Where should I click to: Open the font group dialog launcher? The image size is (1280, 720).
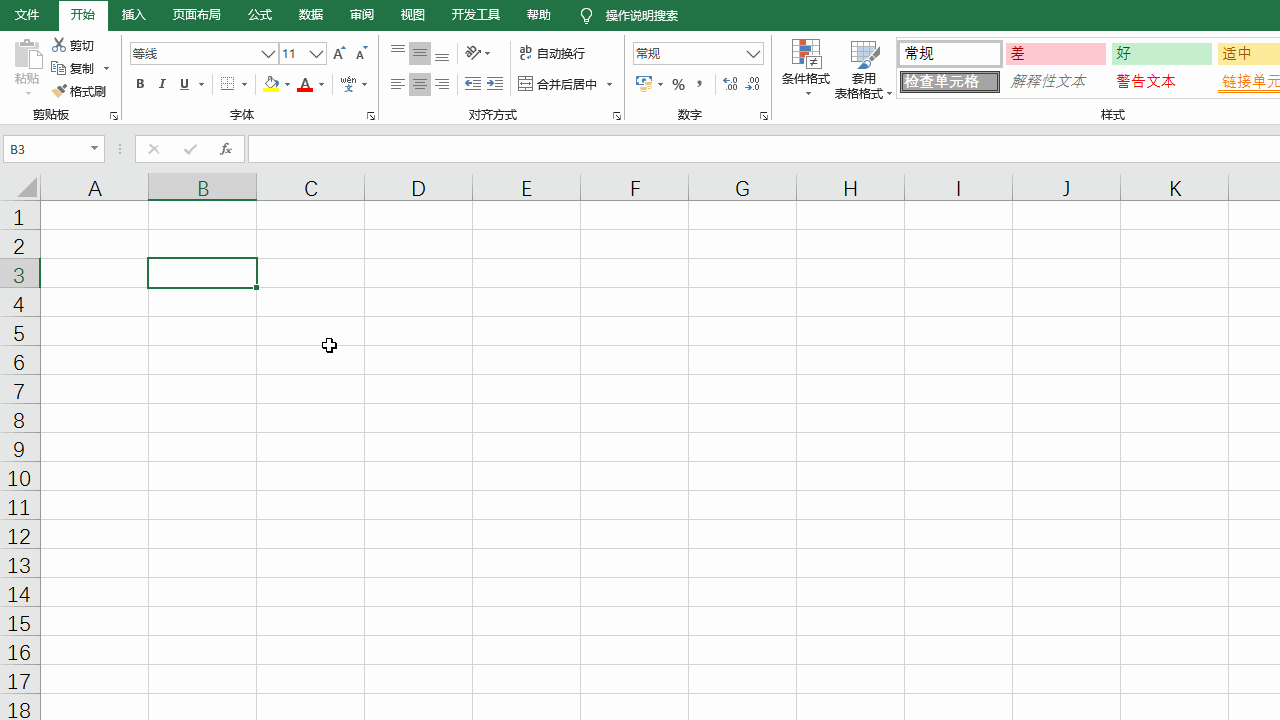click(x=371, y=116)
